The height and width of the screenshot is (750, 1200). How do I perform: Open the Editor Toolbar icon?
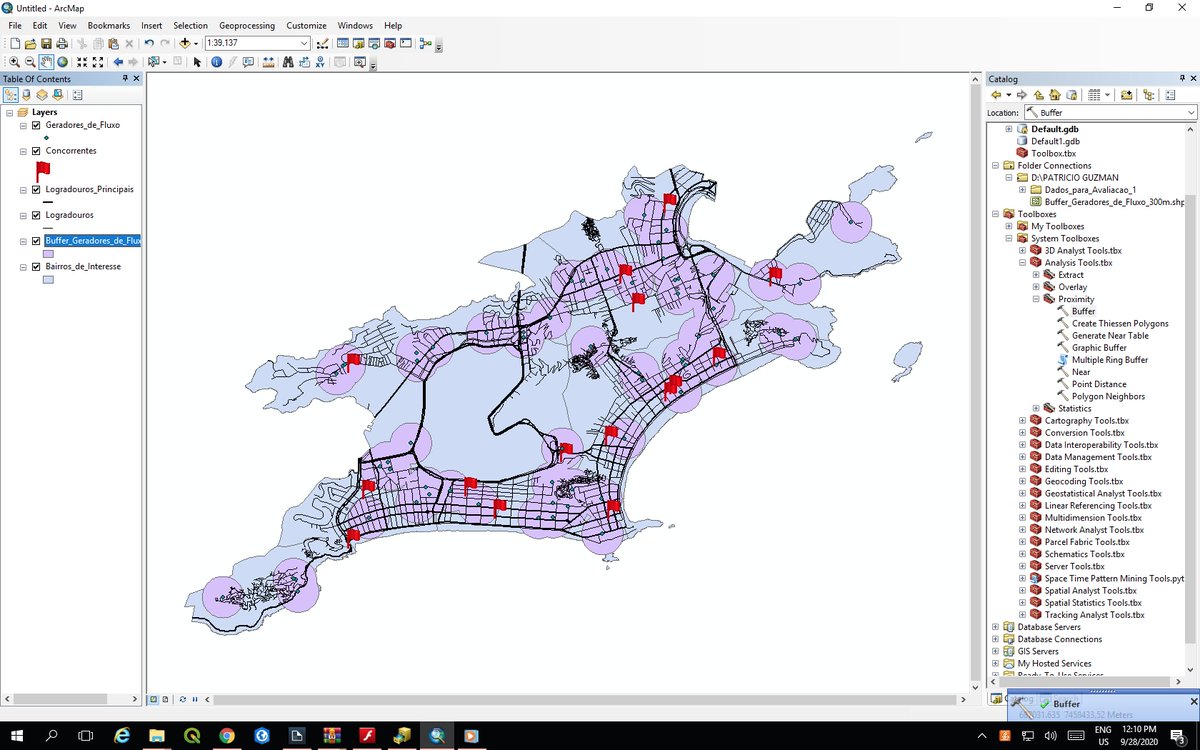[323, 43]
